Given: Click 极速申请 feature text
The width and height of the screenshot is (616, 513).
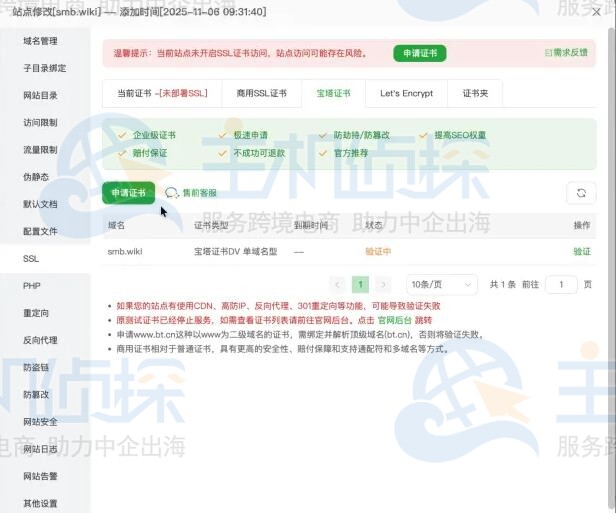Looking at the screenshot, I should [x=251, y=135].
